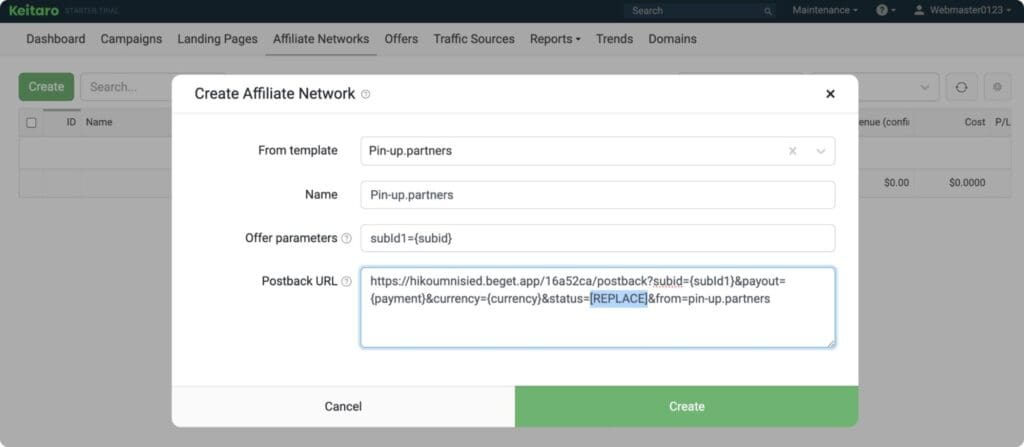The width and height of the screenshot is (1024, 447).
Task: Close the Create Affiliate Network dialog
Action: (830, 94)
